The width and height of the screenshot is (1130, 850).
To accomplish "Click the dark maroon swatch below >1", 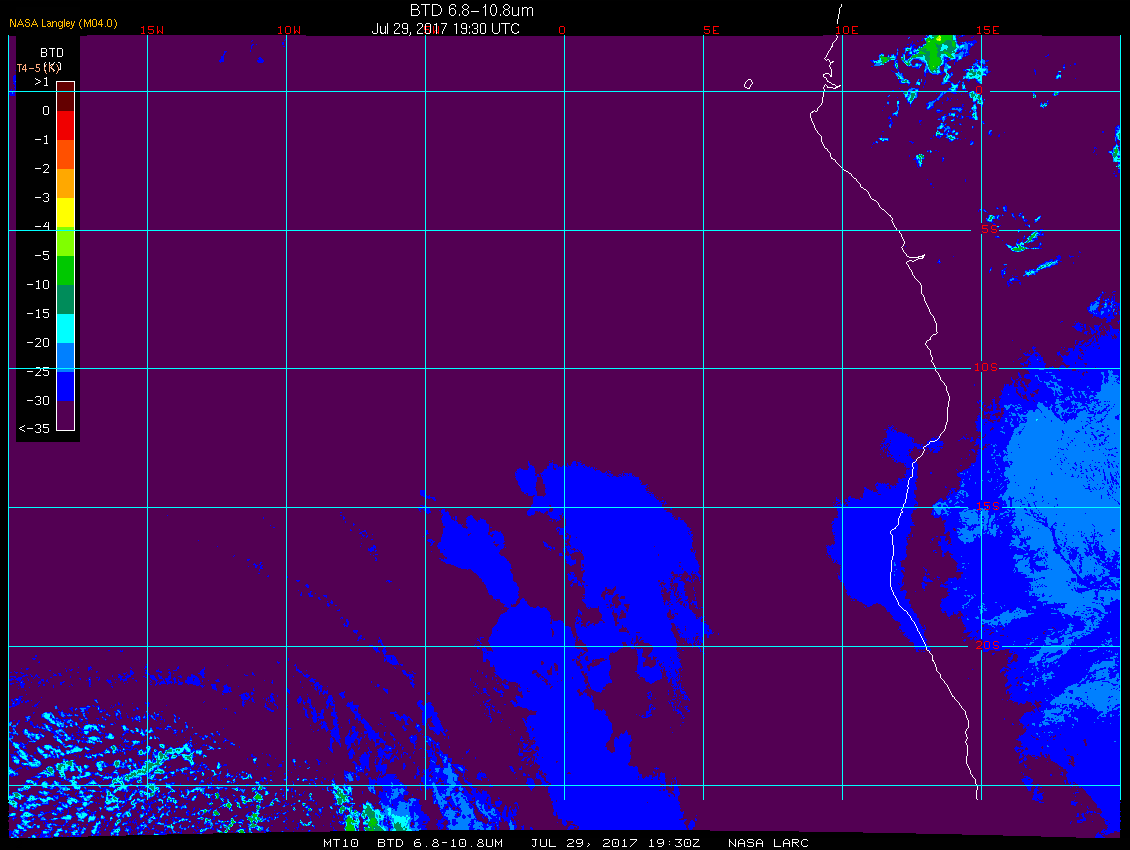I will 66,97.
